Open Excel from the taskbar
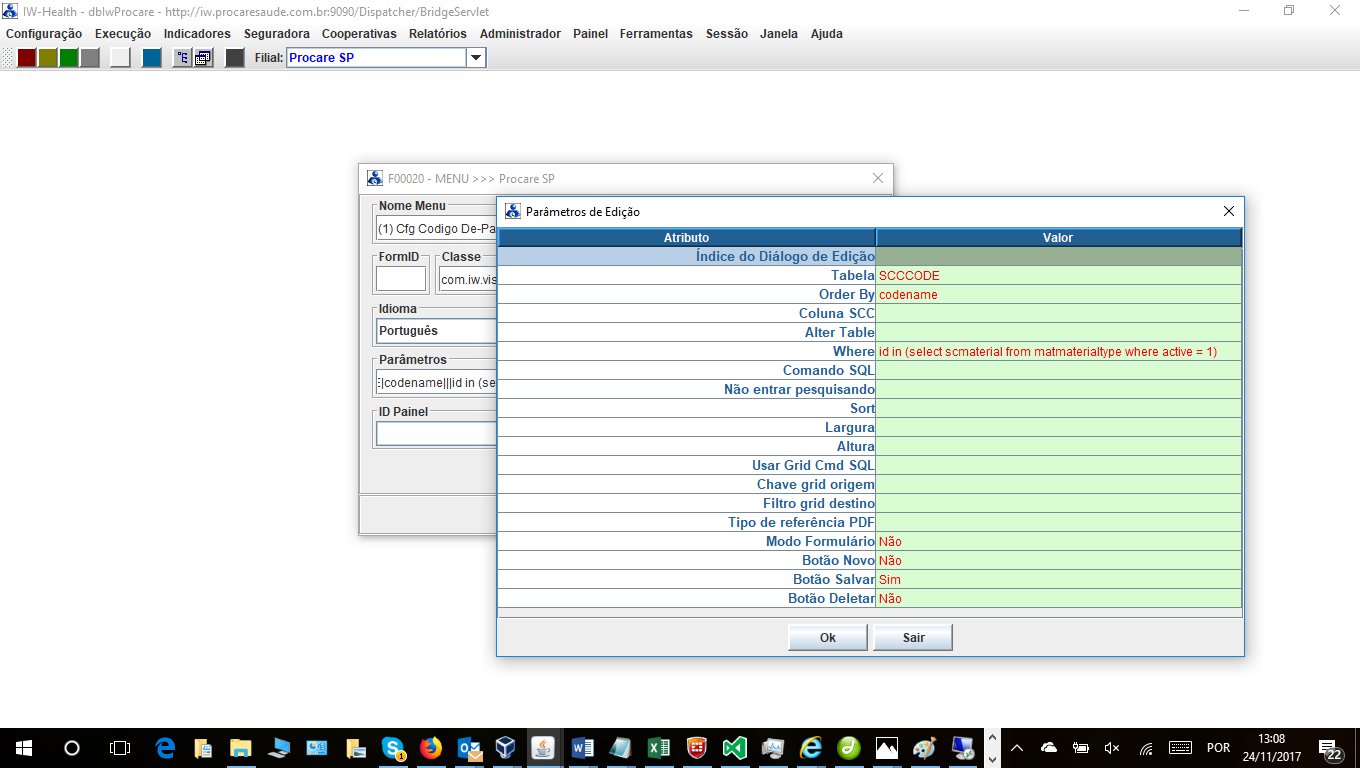 pyautogui.click(x=659, y=747)
